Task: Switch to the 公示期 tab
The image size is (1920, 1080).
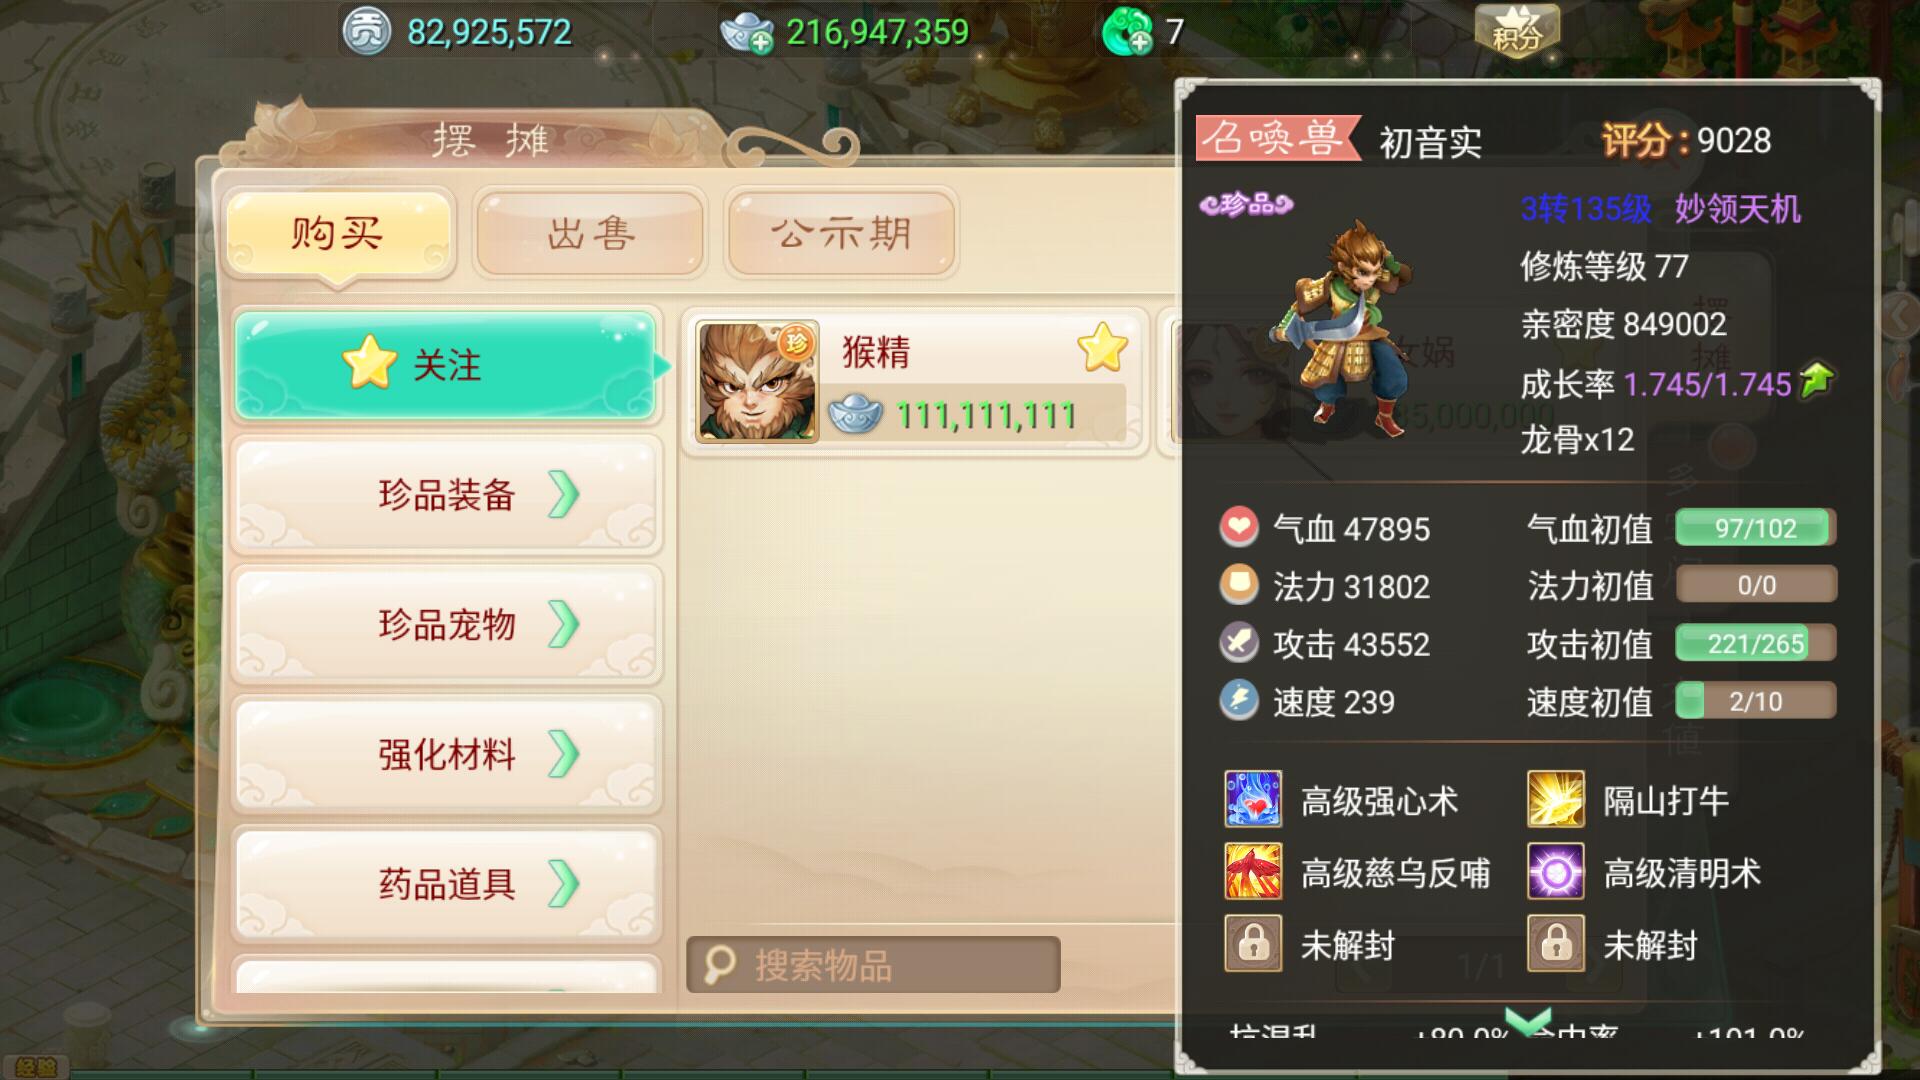Action: (841, 234)
